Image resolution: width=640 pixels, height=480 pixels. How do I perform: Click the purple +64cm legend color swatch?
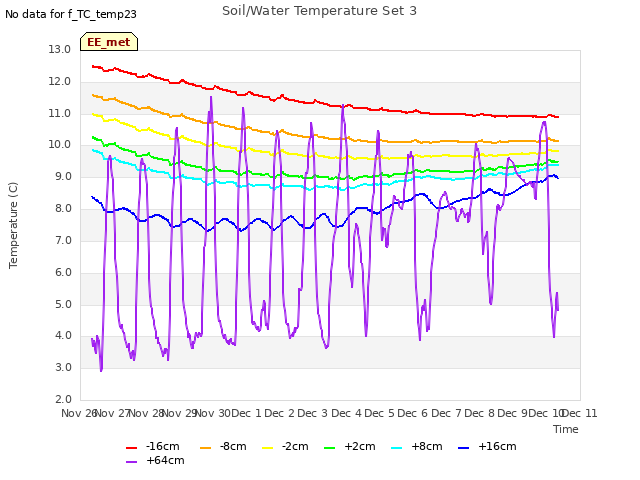[131, 462]
